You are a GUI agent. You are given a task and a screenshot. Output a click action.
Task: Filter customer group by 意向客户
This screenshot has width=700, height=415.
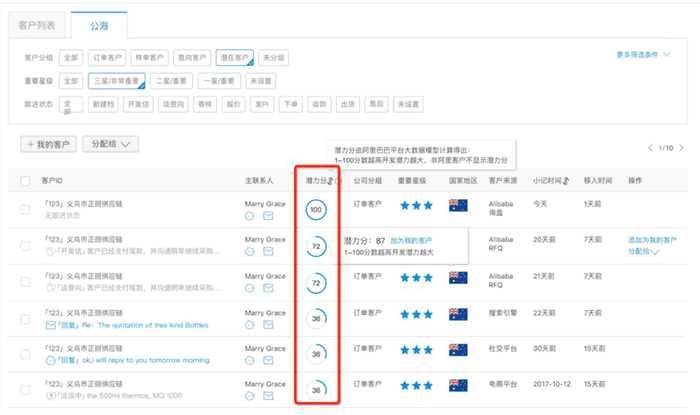tap(192, 58)
